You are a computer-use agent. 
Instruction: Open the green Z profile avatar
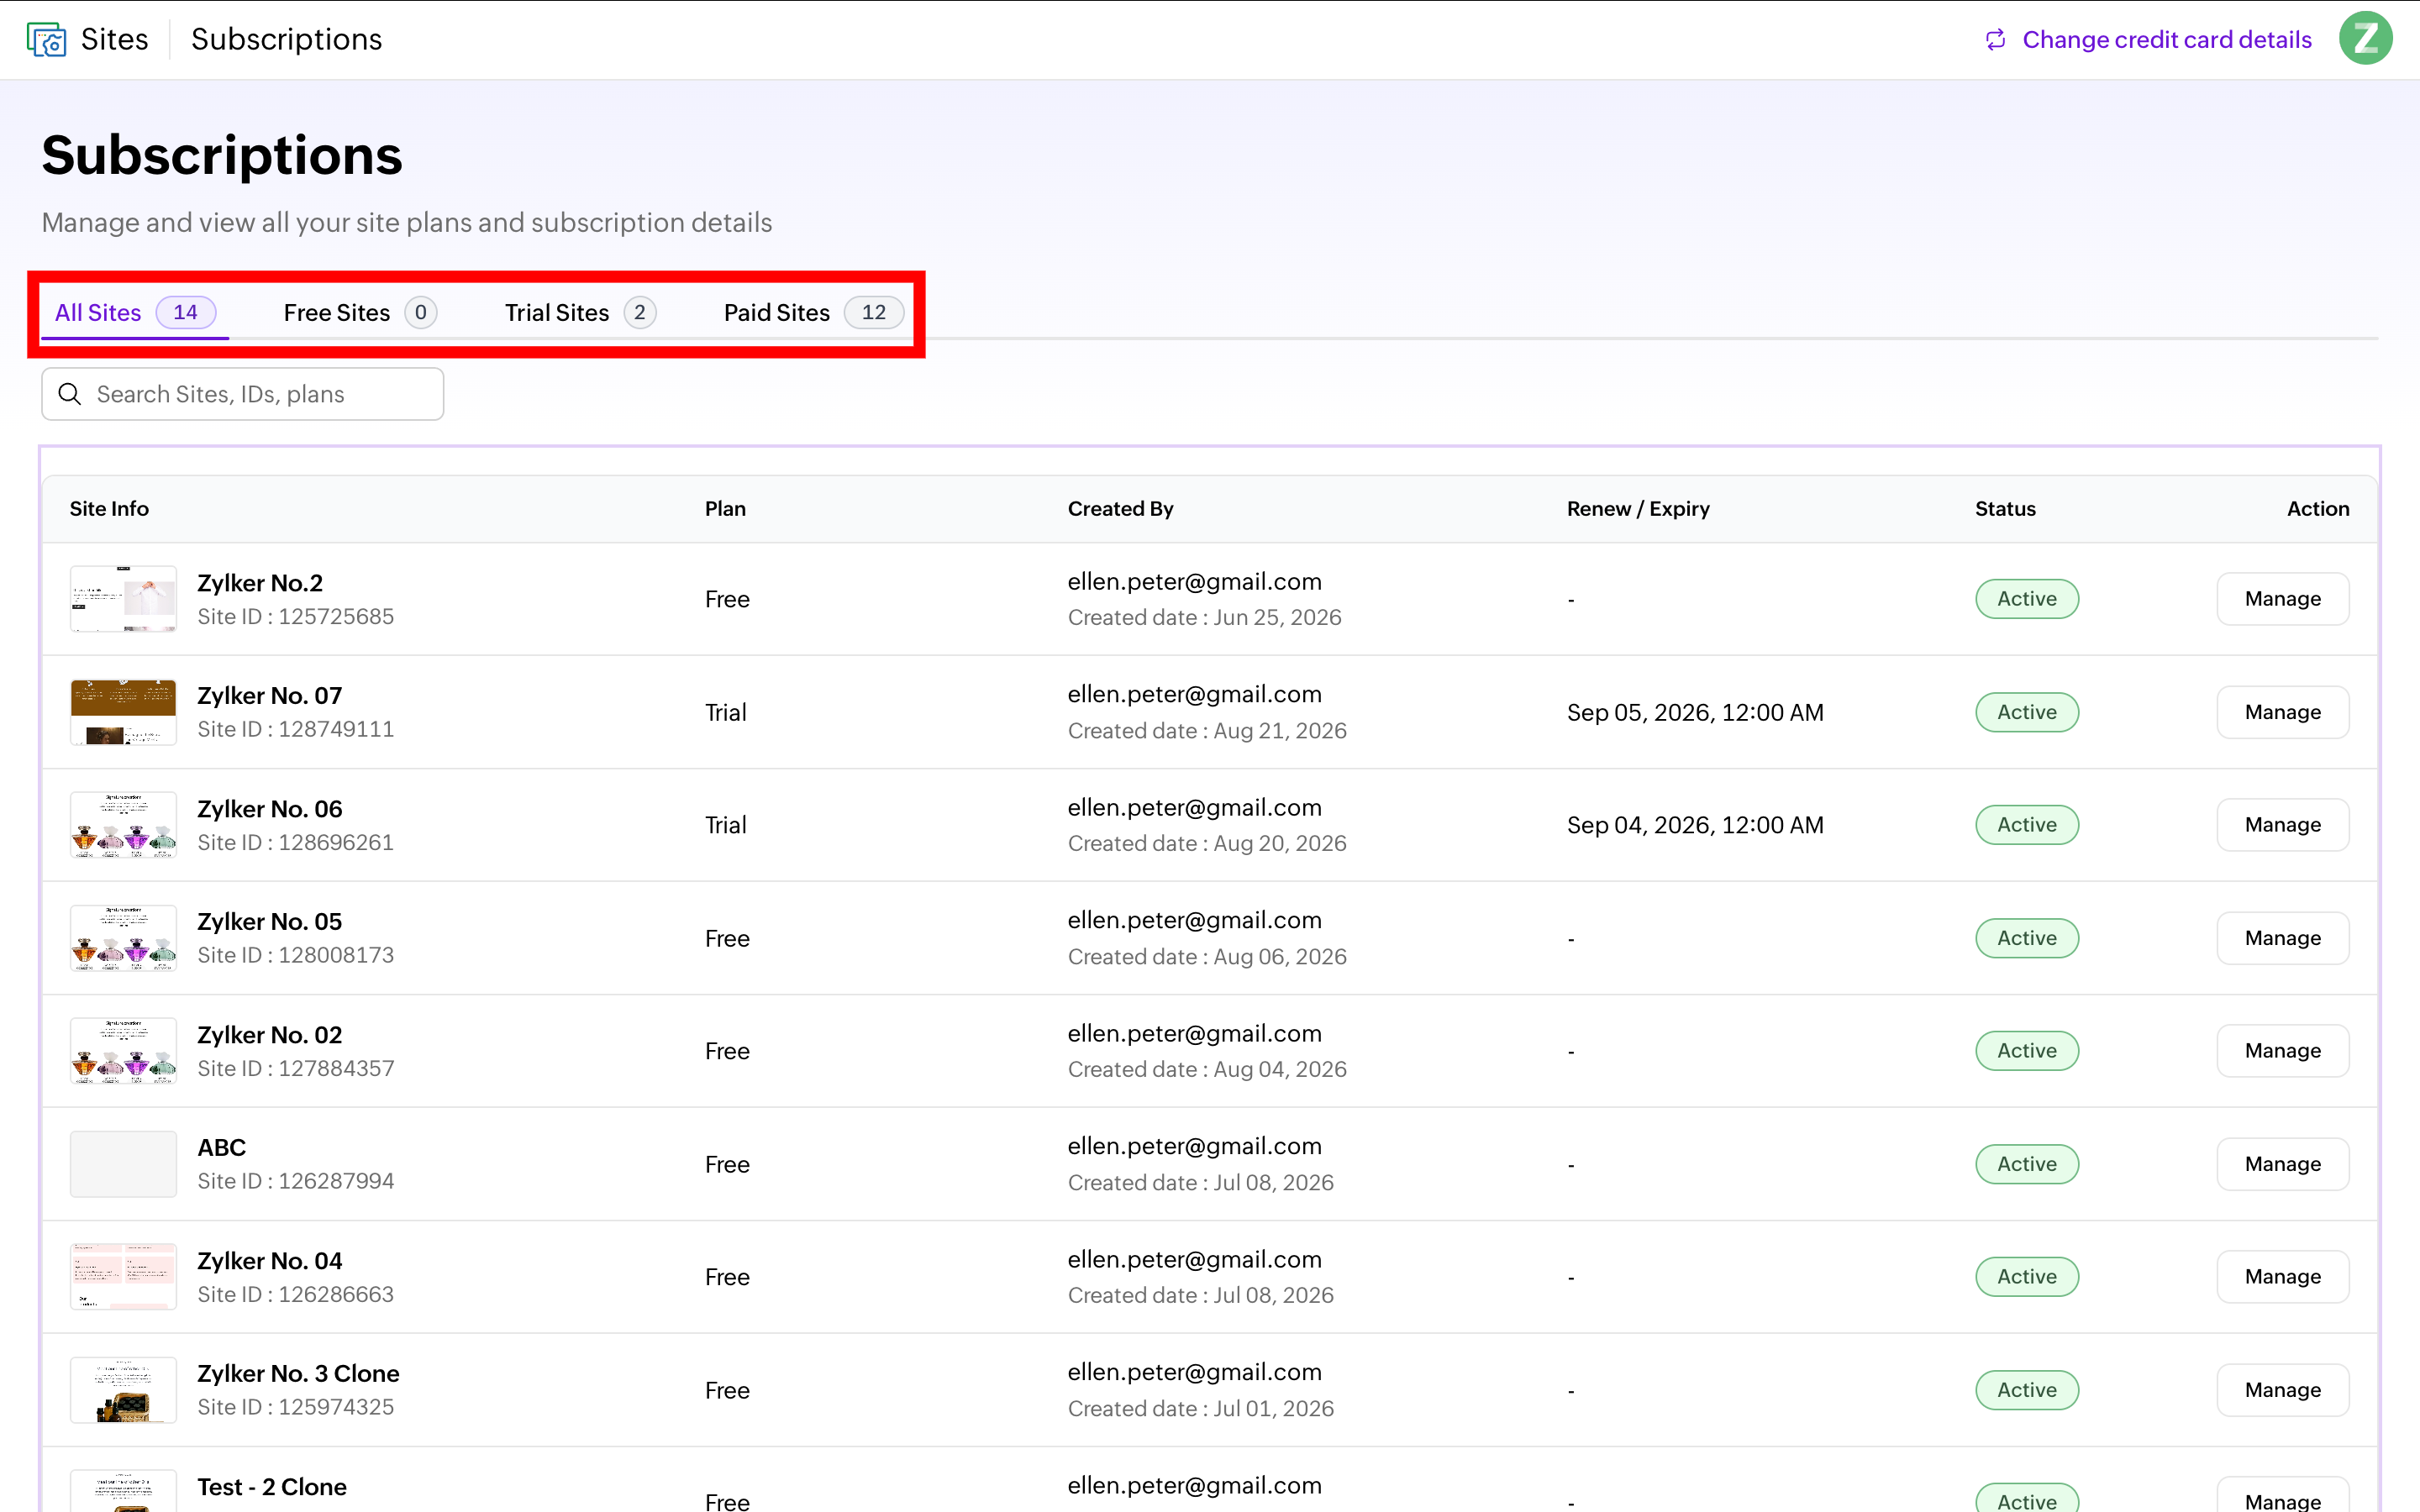point(2365,39)
